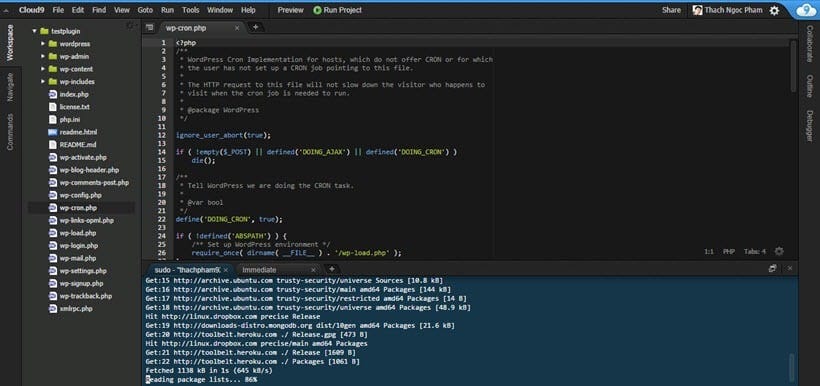The height and width of the screenshot is (386, 820).
Task: Click the wp-trackback.php file icon
Action: point(53,296)
